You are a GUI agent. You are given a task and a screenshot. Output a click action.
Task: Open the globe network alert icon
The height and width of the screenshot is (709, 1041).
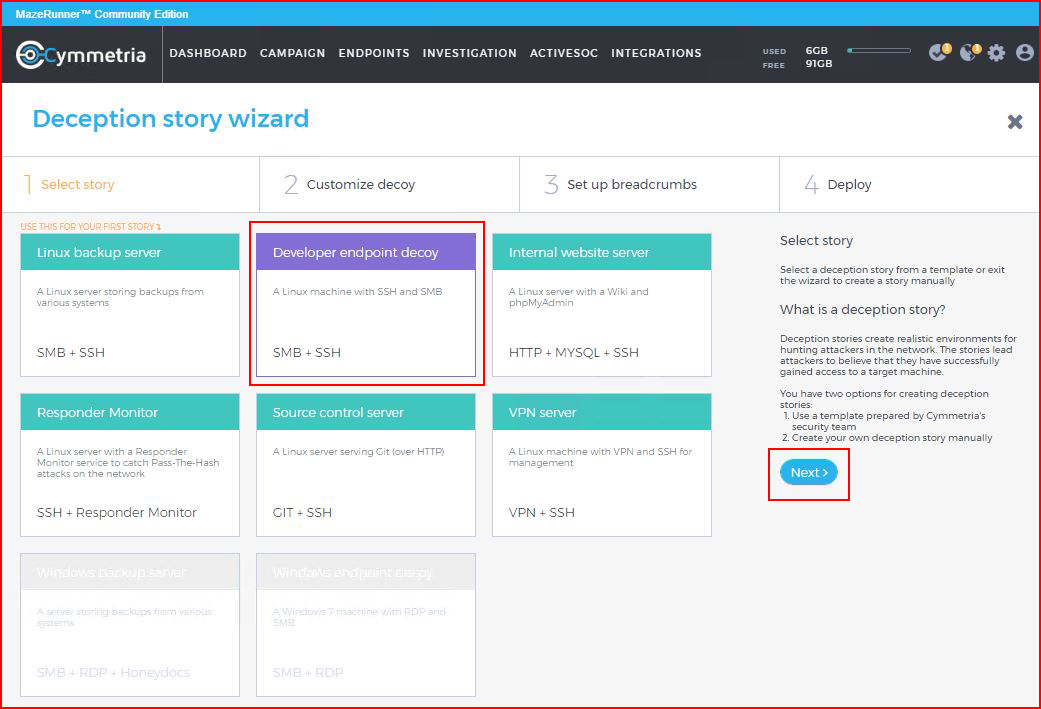pyautogui.click(x=970, y=52)
